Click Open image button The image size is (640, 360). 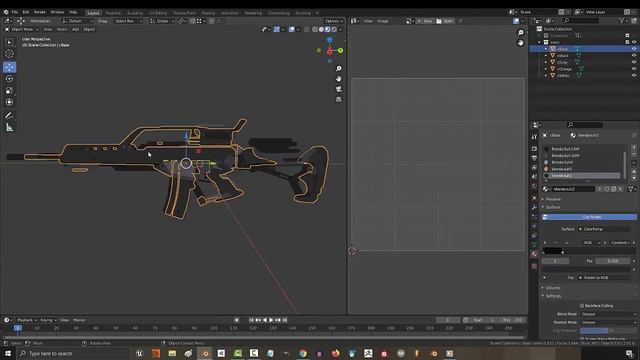[x=445, y=21]
